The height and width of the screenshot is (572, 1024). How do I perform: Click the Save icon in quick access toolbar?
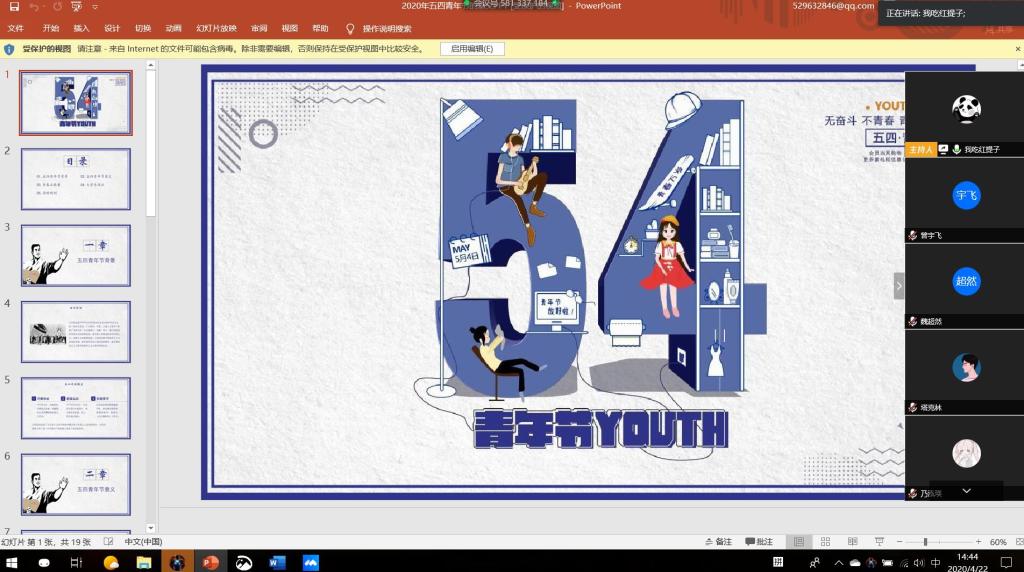pyautogui.click(x=14, y=7)
